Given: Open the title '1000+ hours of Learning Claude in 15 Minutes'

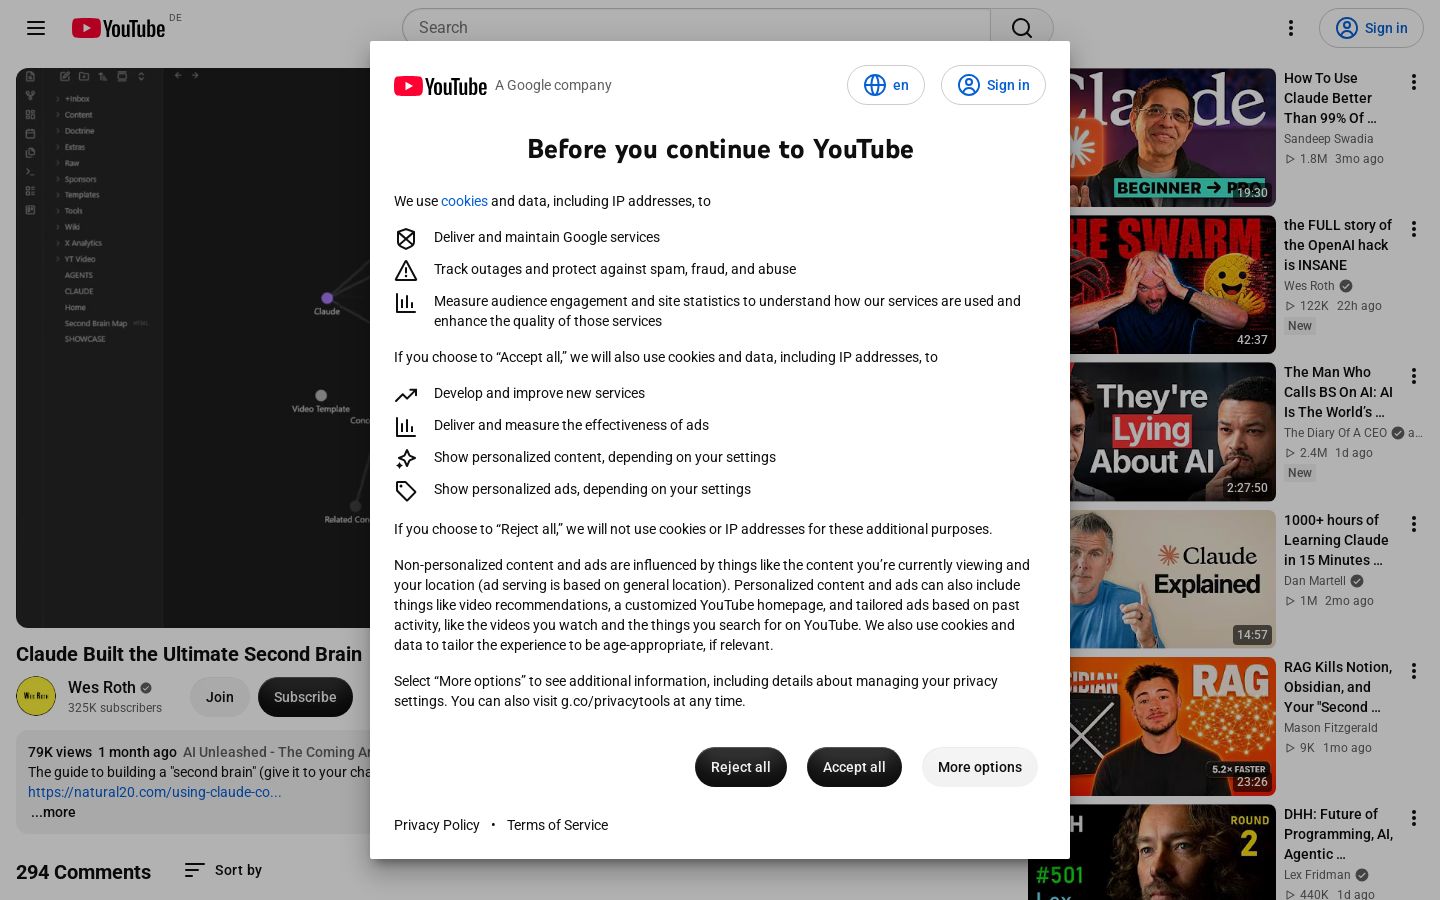Looking at the screenshot, I should [x=1336, y=540].
